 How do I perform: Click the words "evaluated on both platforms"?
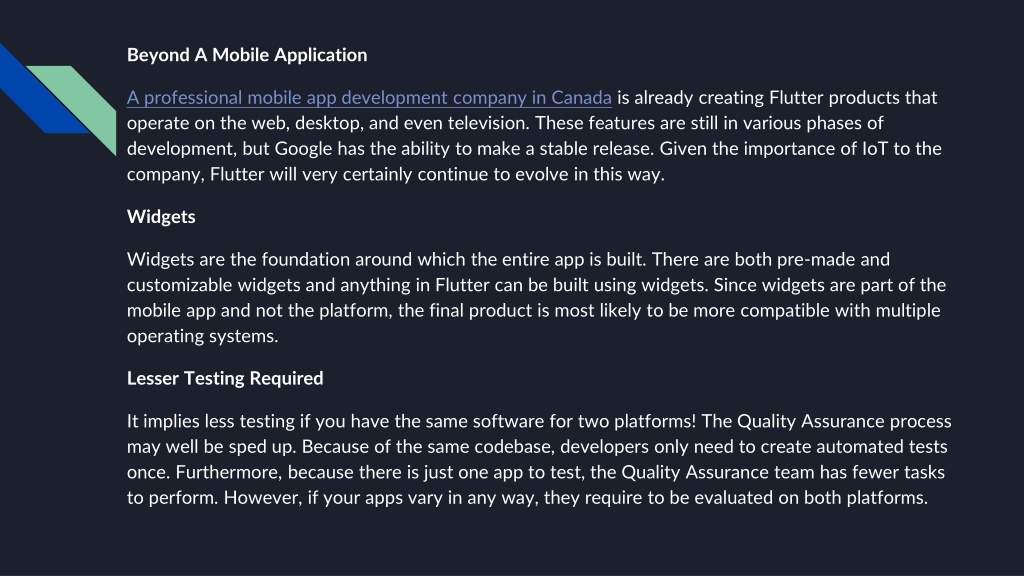[x=811, y=498]
